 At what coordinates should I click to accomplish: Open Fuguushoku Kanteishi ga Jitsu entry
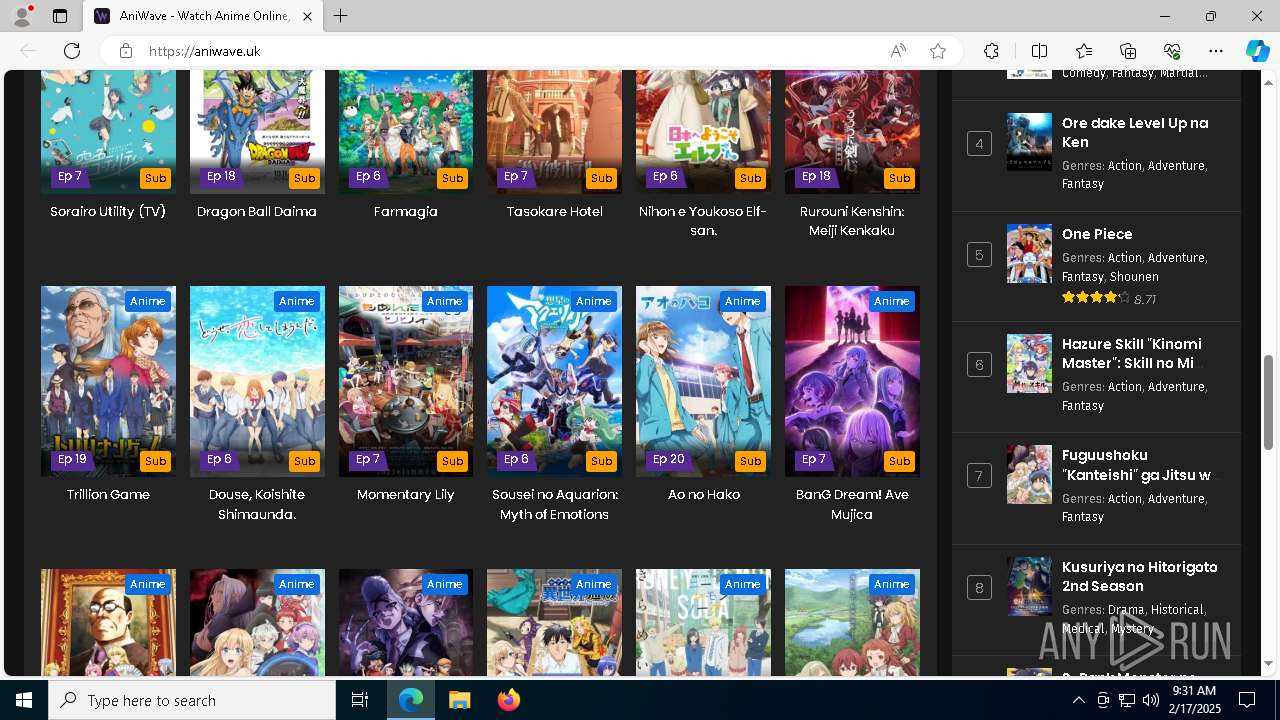pos(1137,465)
